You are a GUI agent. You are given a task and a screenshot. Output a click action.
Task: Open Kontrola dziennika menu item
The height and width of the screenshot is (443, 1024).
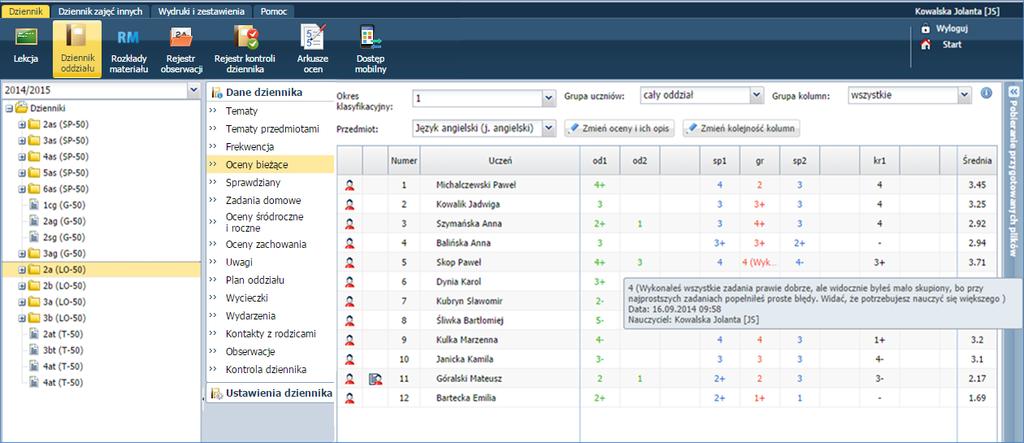(x=266, y=369)
